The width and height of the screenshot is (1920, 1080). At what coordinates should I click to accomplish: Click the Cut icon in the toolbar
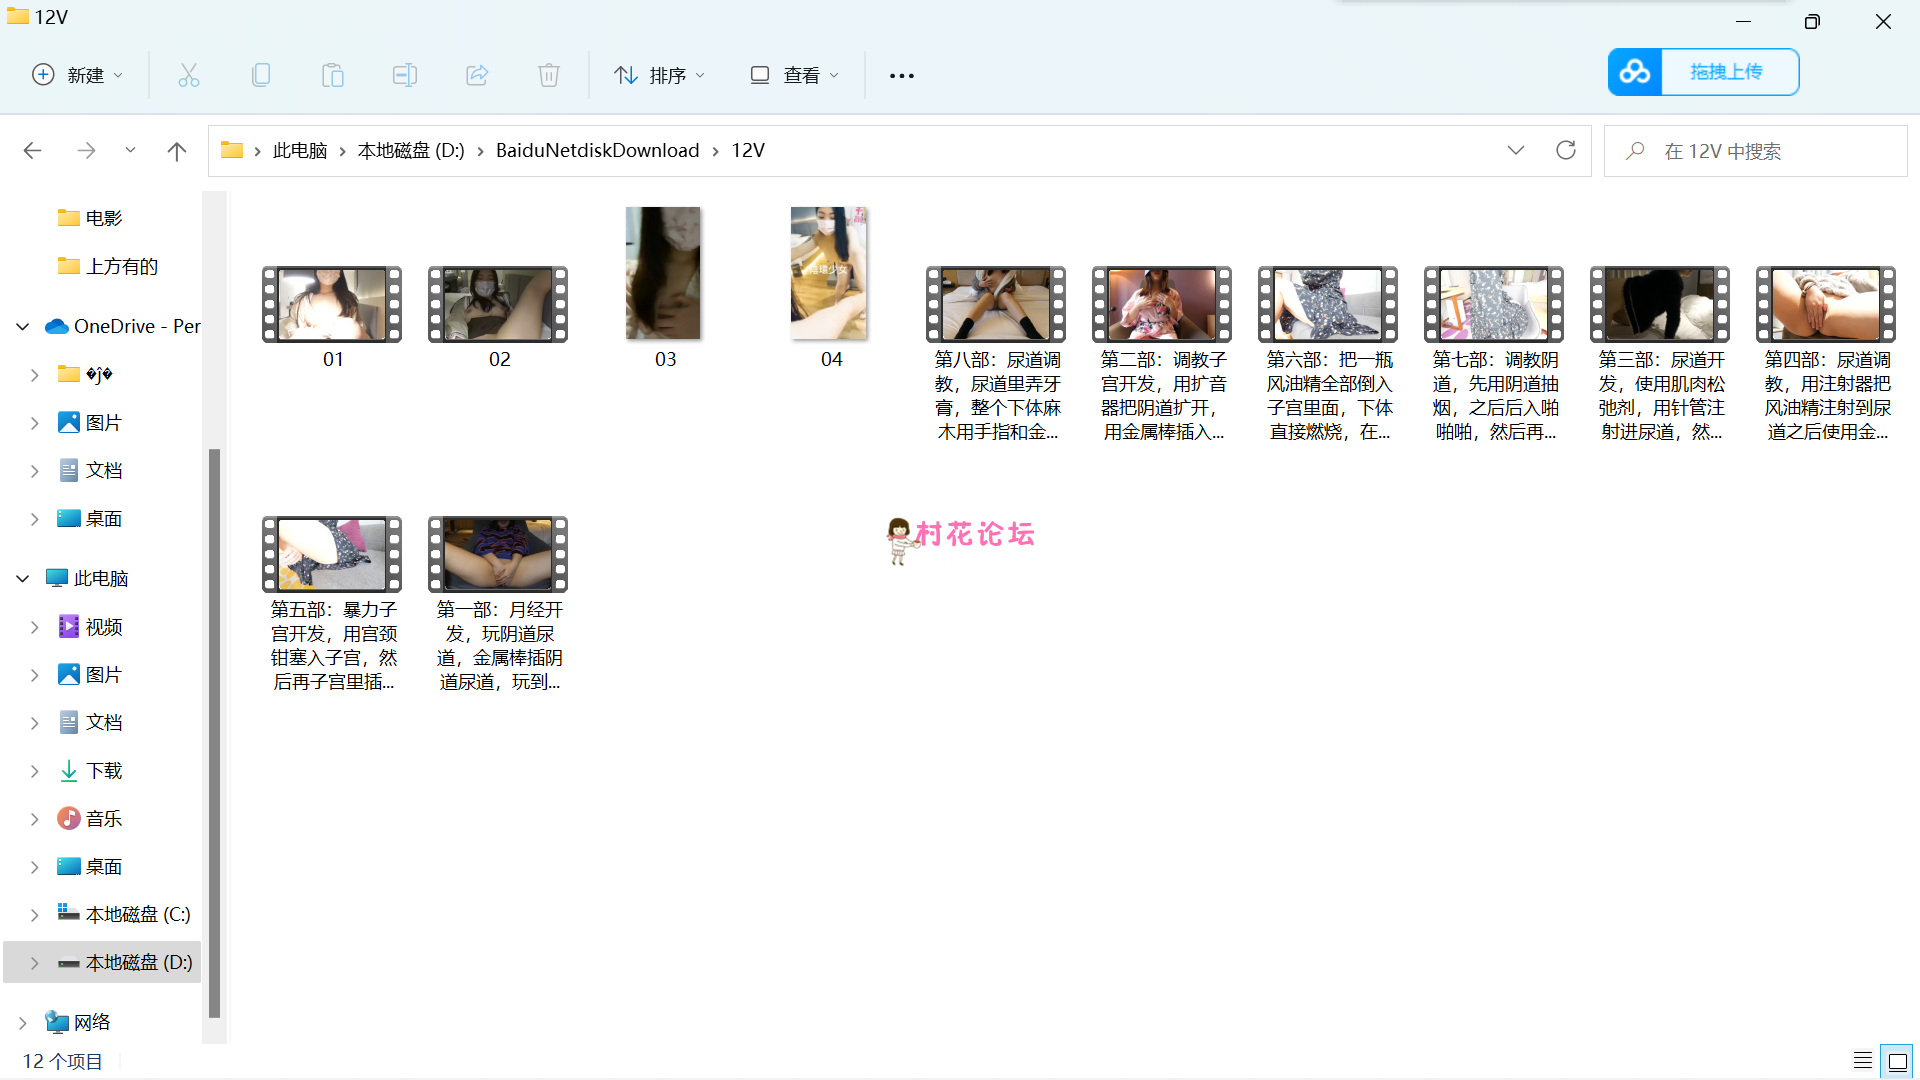click(189, 75)
